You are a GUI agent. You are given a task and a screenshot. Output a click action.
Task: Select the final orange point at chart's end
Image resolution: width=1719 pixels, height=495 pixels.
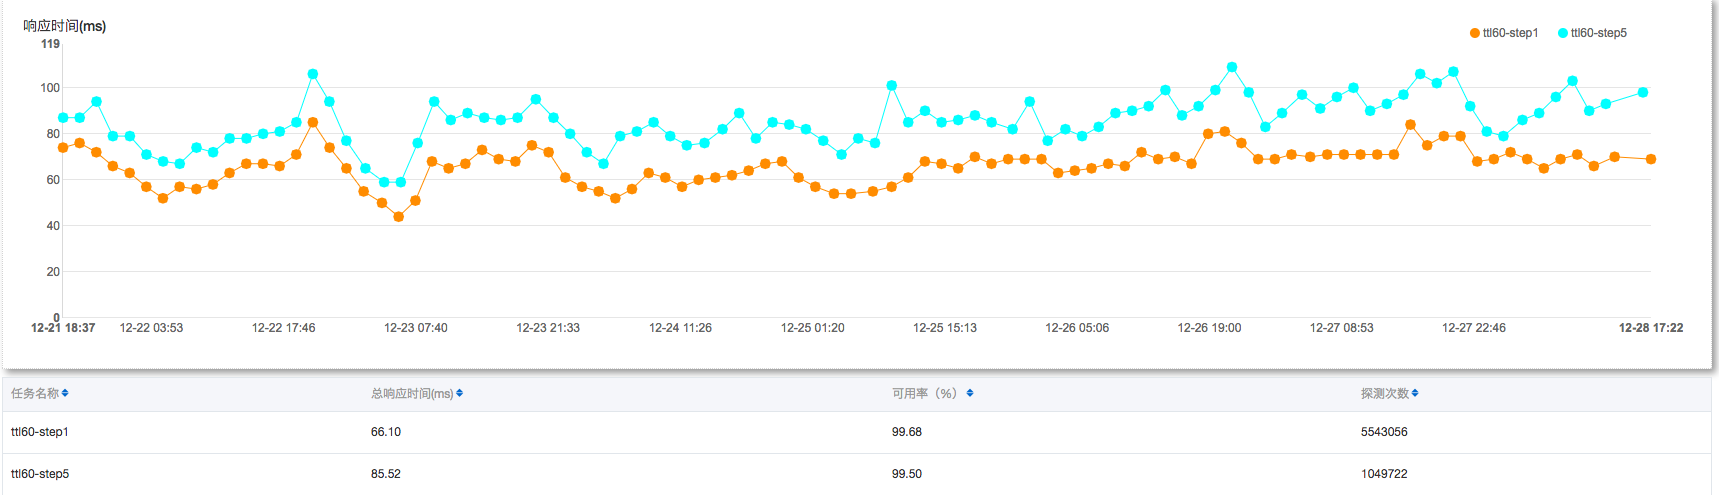pyautogui.click(x=1651, y=159)
